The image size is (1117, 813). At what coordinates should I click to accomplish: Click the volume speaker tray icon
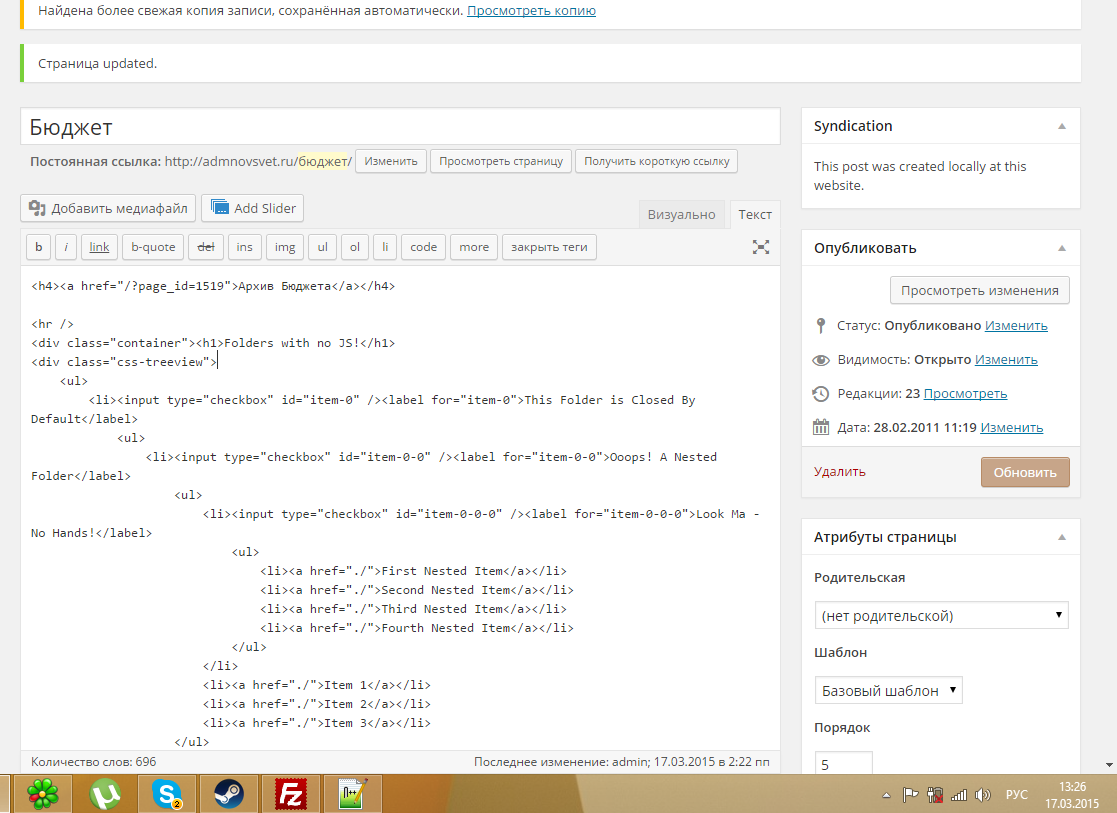click(x=983, y=795)
